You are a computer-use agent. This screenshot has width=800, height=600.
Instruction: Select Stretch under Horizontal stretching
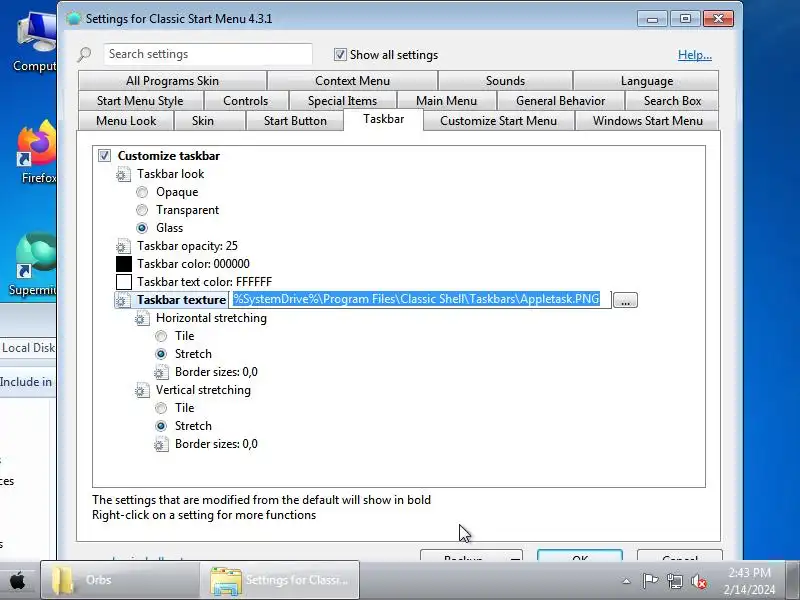pyautogui.click(x=161, y=354)
